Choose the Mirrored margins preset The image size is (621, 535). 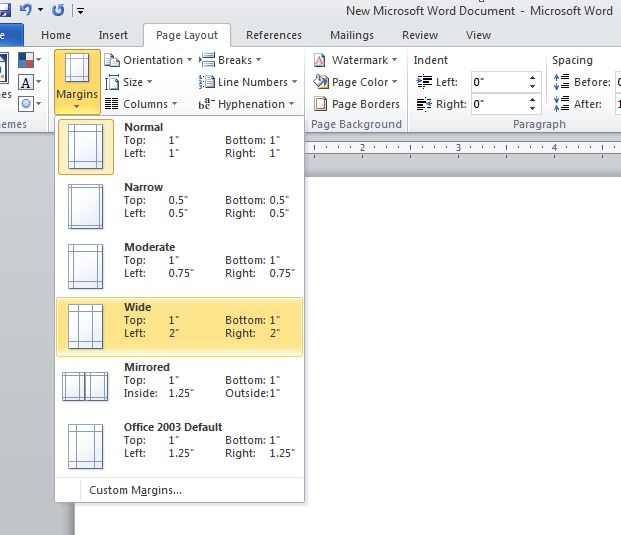180,387
